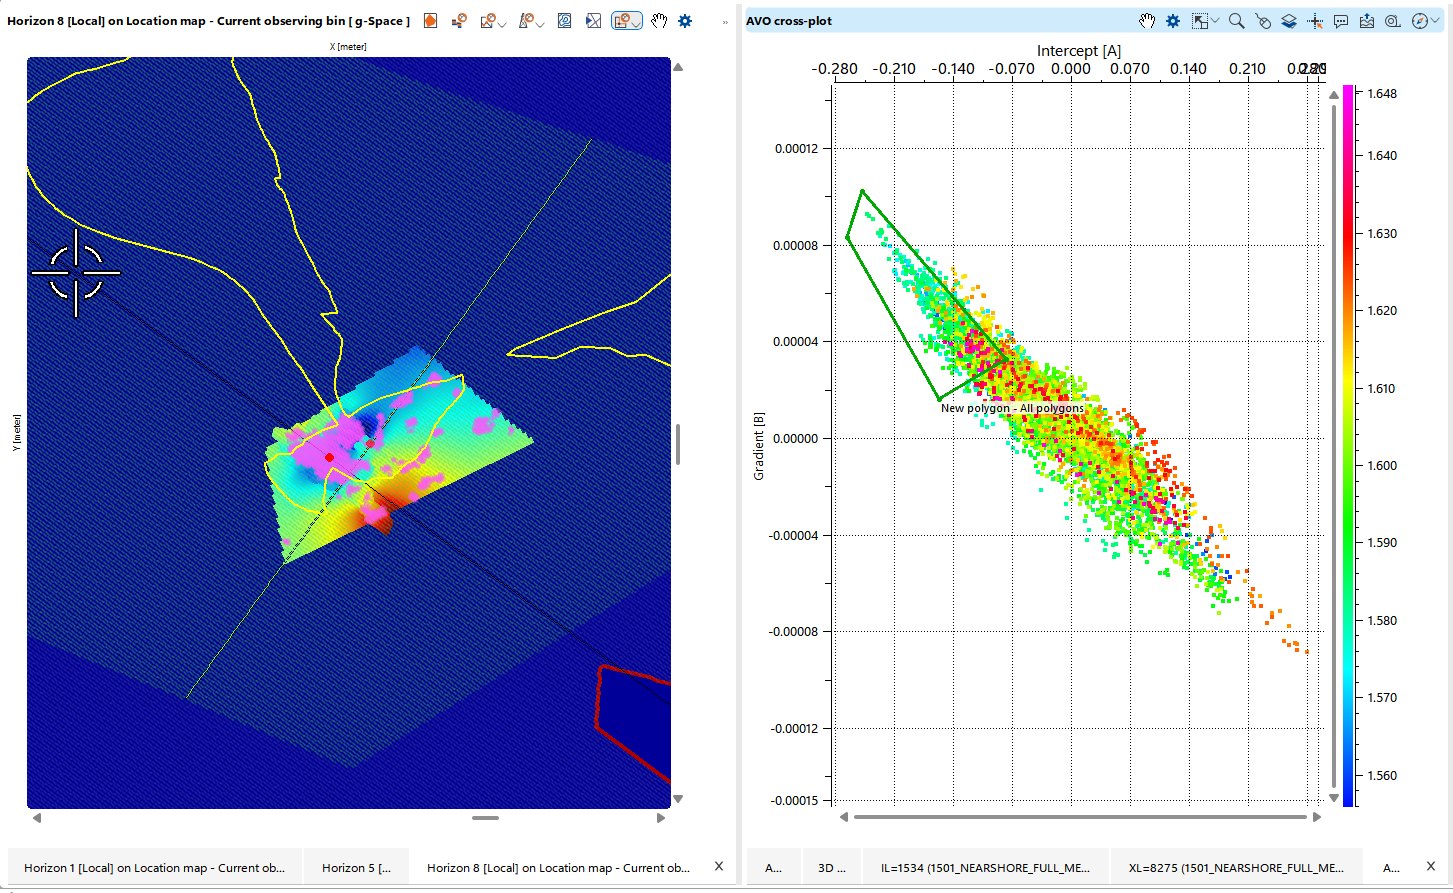Image resolution: width=1453 pixels, height=893 pixels.
Task: Click the chart-with-clock icon in Location map toolbar
Action: click(x=488, y=20)
